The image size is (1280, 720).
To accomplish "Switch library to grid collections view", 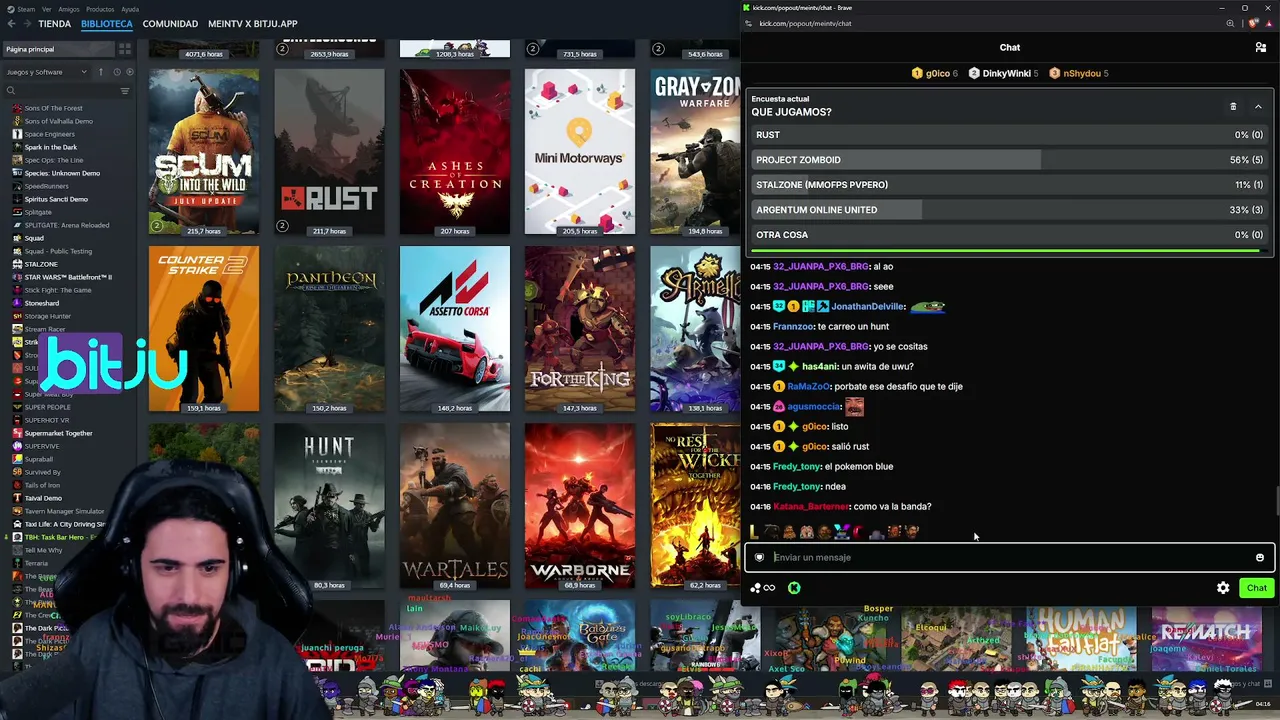I will (x=125, y=49).
